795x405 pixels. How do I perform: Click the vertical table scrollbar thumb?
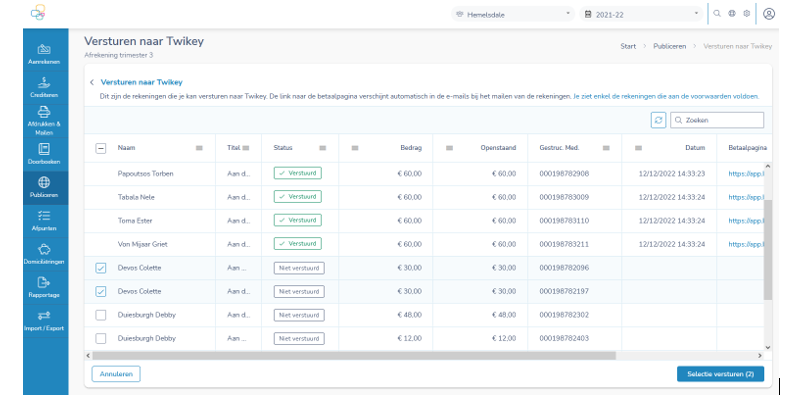(x=768, y=249)
